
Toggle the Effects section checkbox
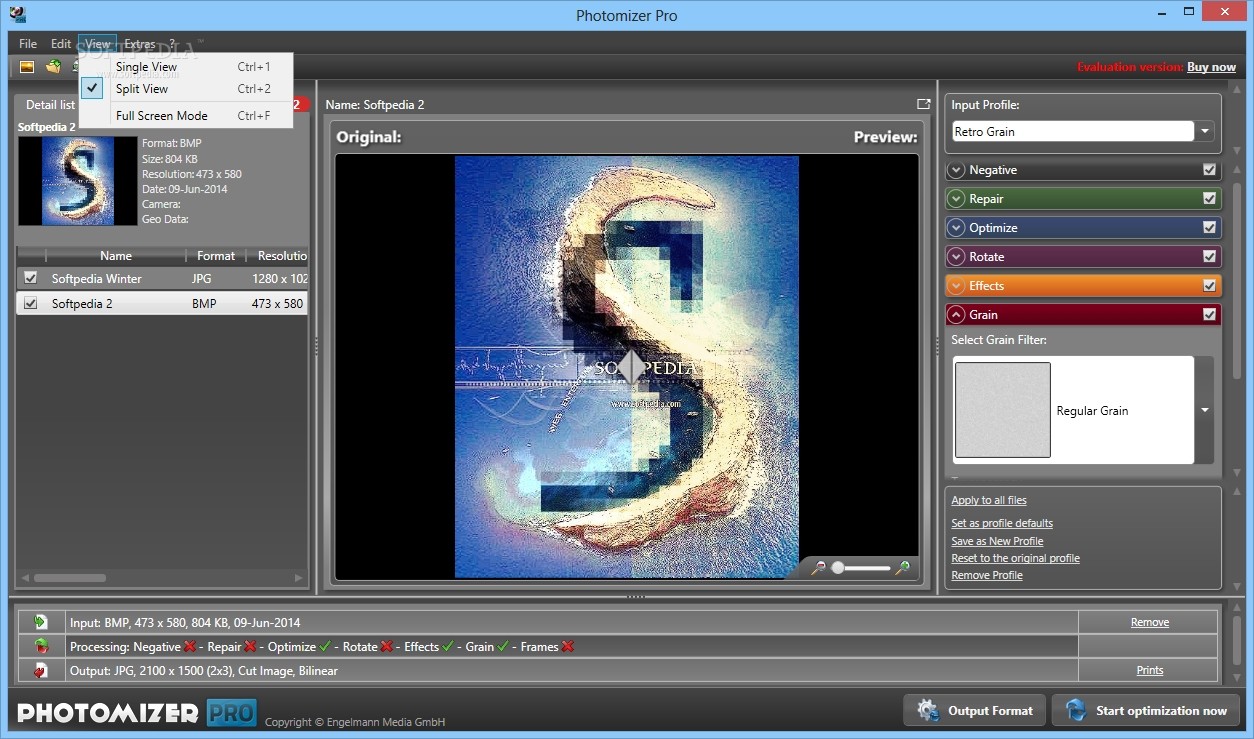(x=1210, y=286)
